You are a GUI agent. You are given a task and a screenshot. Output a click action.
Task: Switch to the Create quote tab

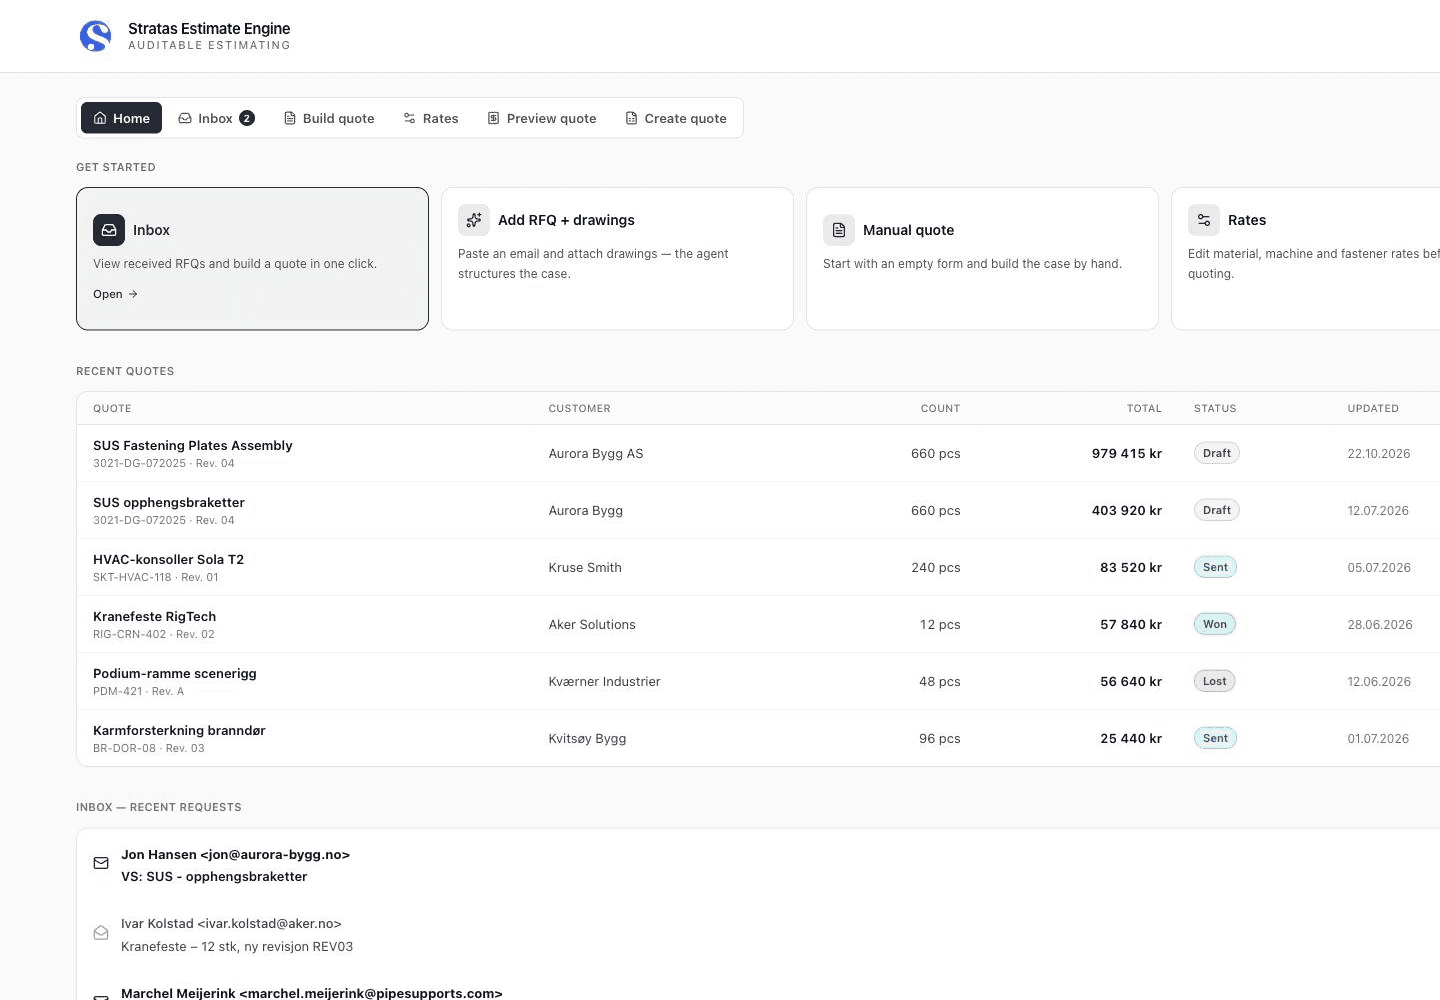pos(676,118)
